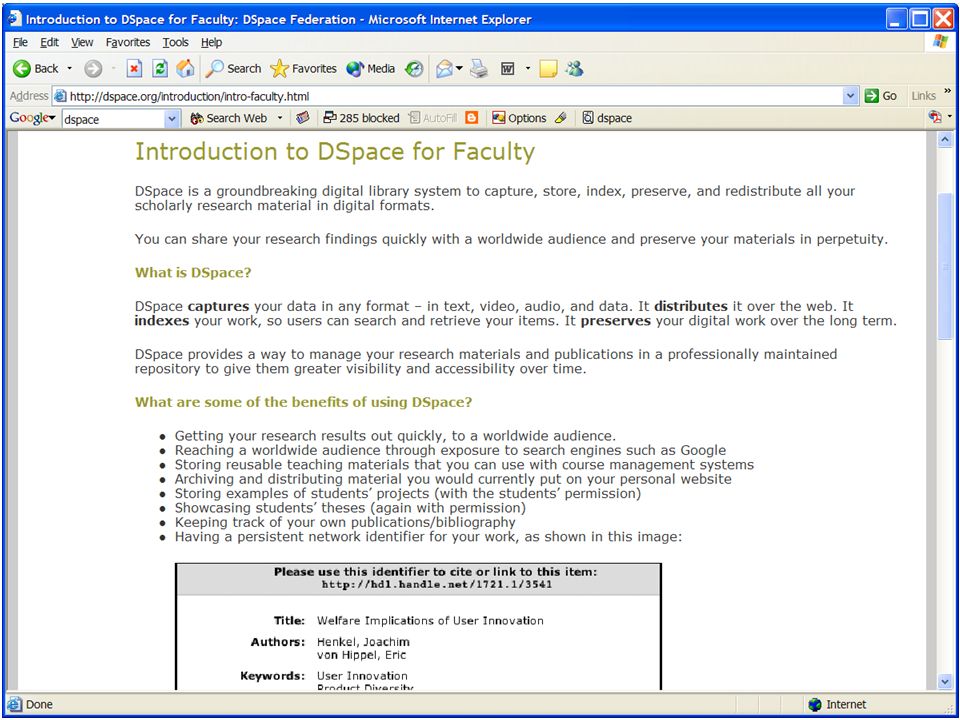Open the Media toolbar button
960x720 pixels.
[x=370, y=69]
